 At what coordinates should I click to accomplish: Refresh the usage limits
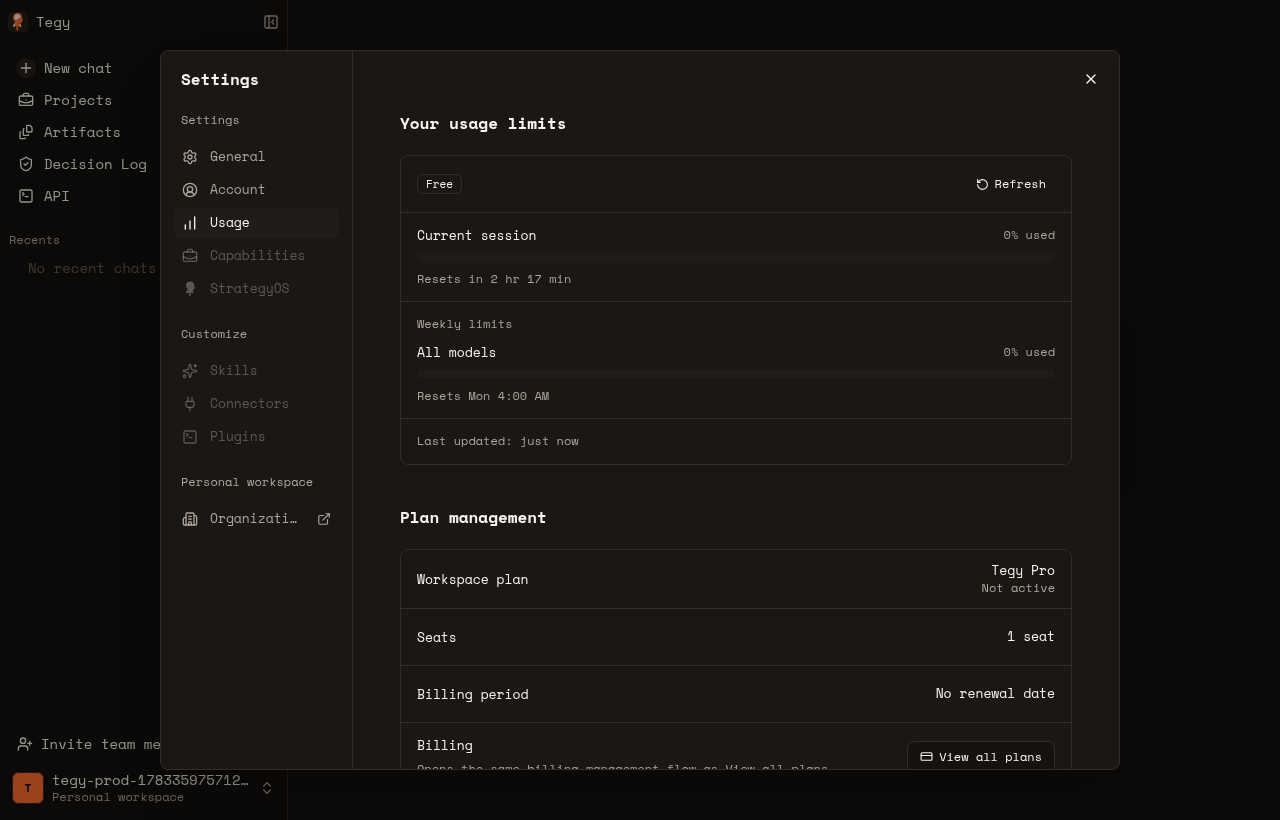[1011, 184]
